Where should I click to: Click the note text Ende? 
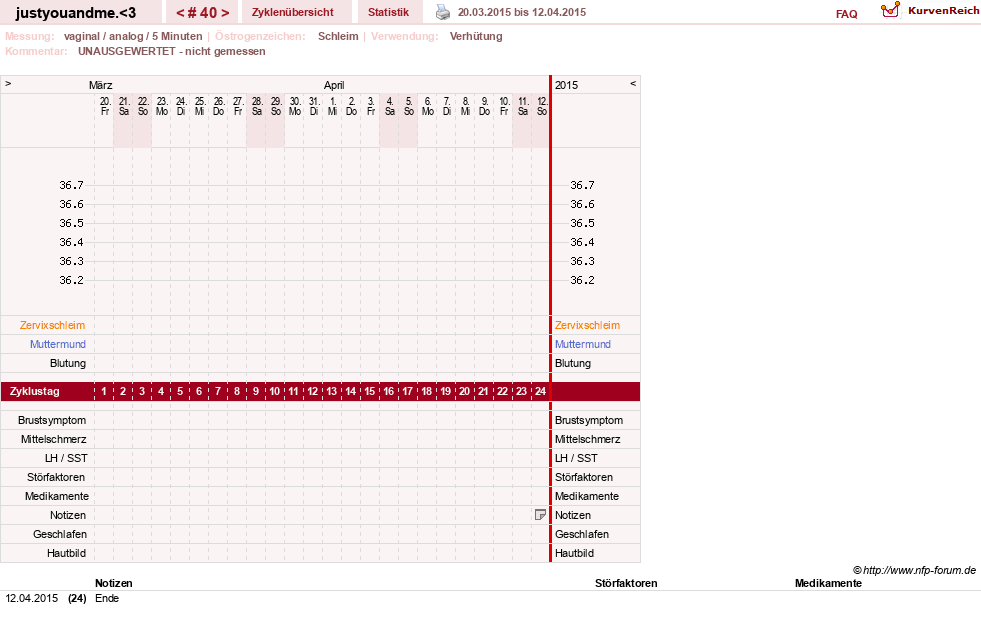pyautogui.click(x=107, y=598)
